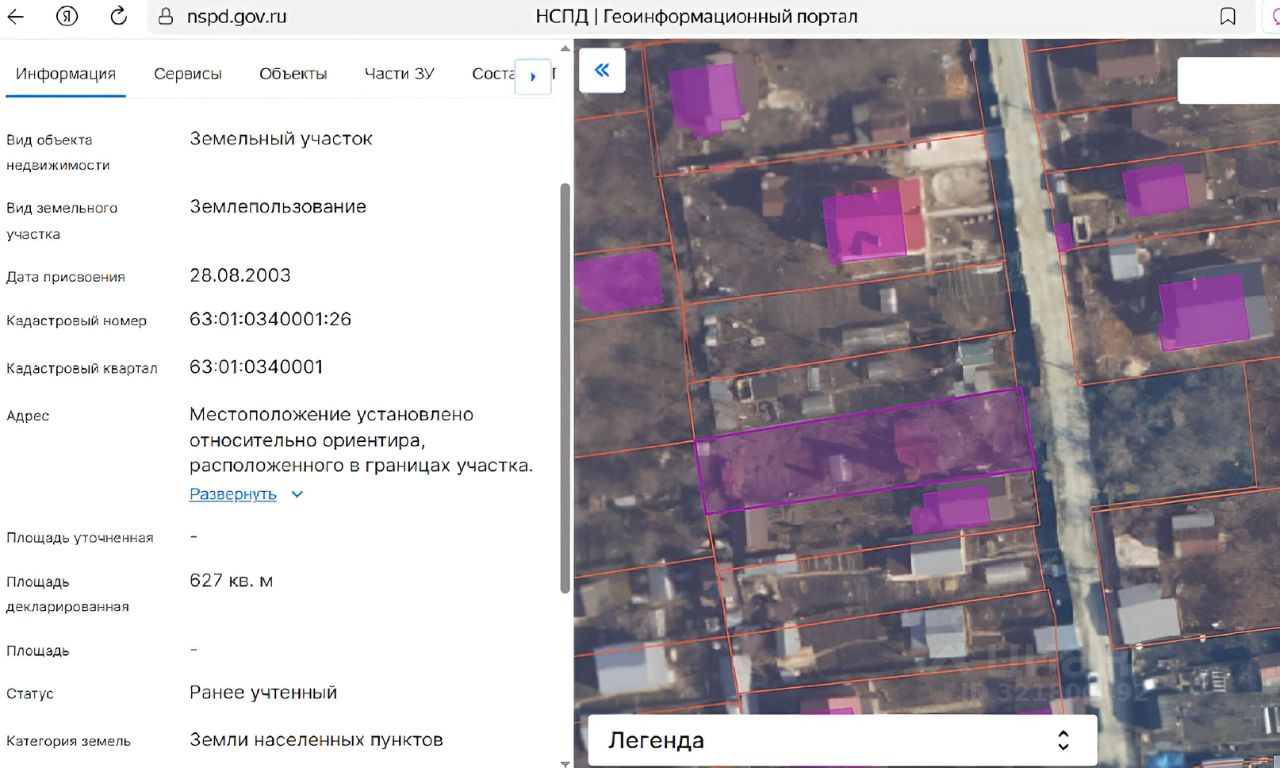This screenshot has height=768, width=1280.
Task: Bookmark this page
Action: click(x=1228, y=17)
